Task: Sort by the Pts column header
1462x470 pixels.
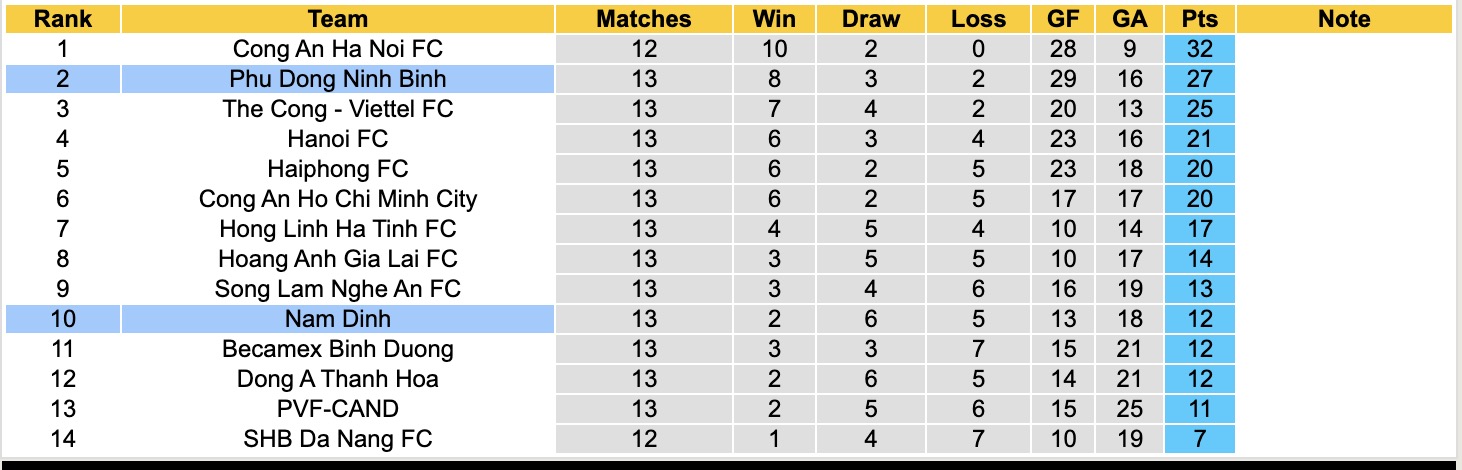Action: (1199, 19)
